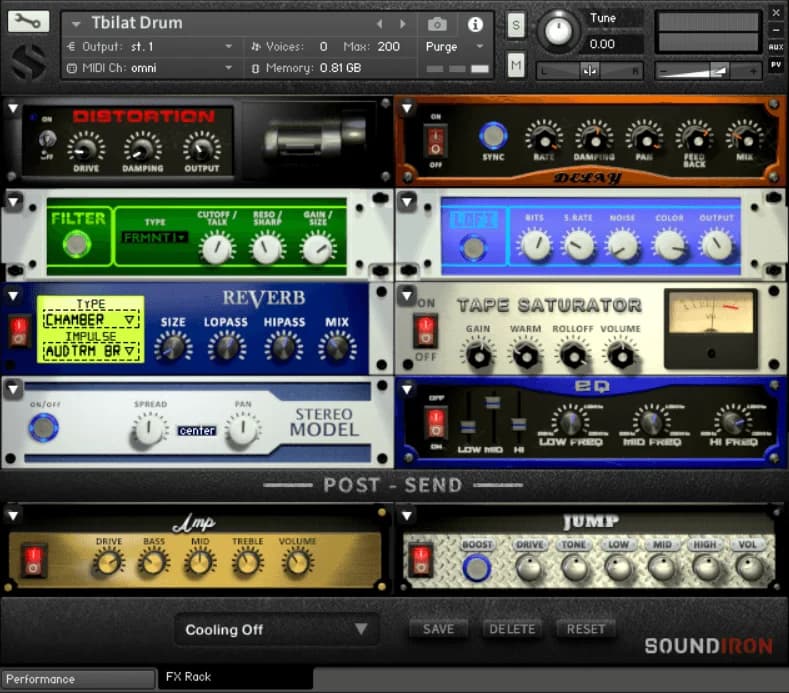Click the EQ LOW fader
Image resolution: width=789 pixels, height=693 pixels.
click(x=468, y=426)
